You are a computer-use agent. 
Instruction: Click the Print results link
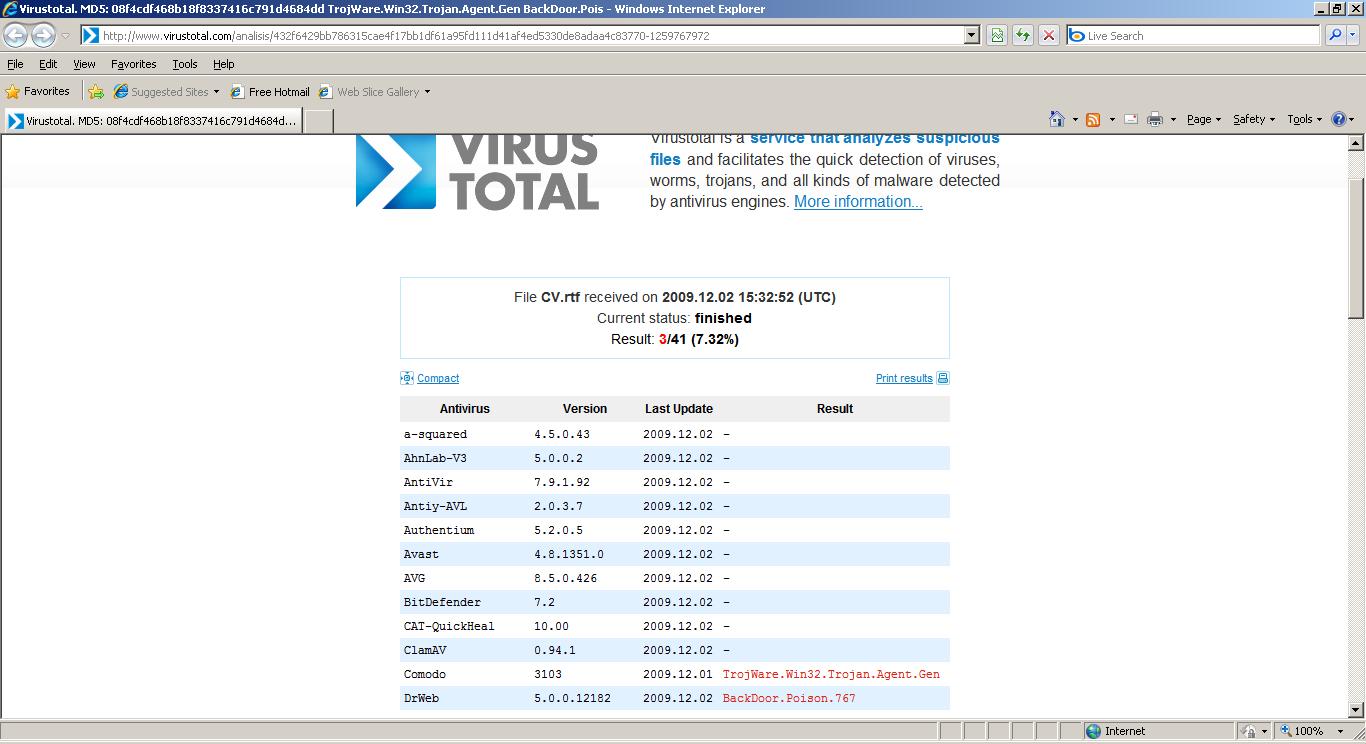tap(904, 378)
